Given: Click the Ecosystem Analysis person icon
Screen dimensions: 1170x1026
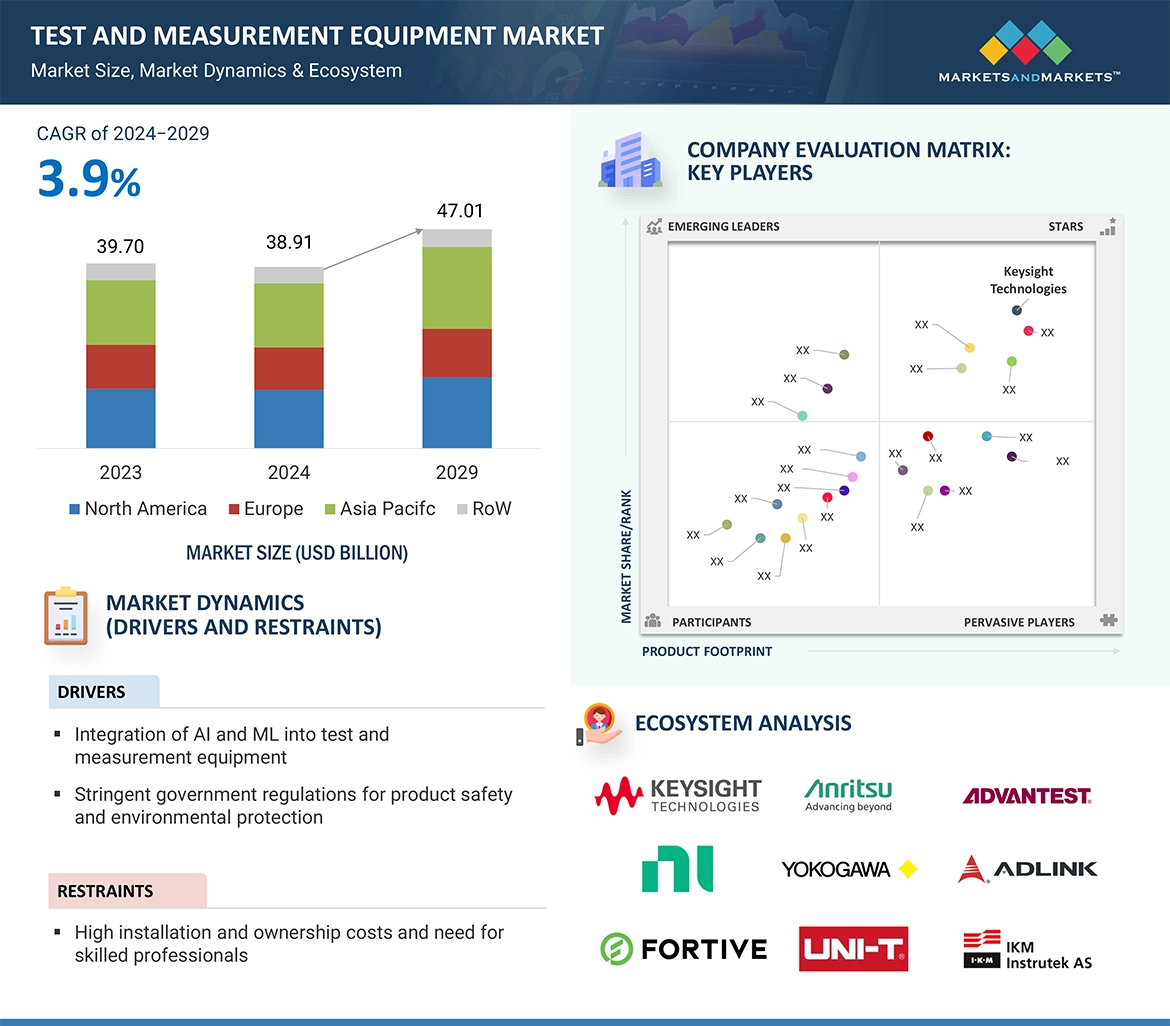Looking at the screenshot, I should point(600,724).
